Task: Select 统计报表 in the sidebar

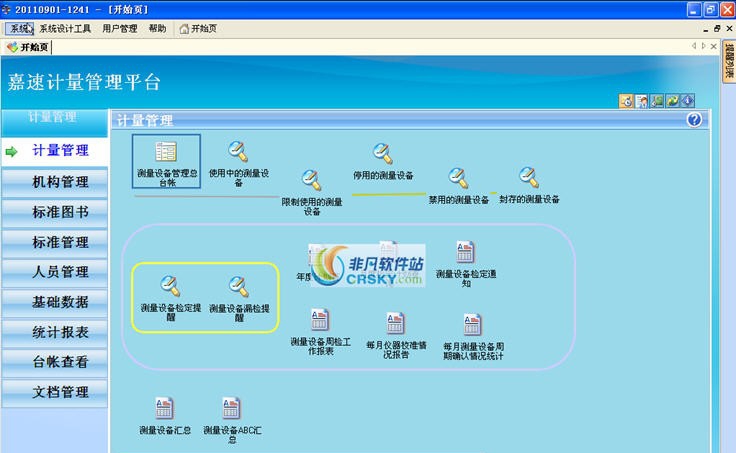Action: [x=54, y=332]
